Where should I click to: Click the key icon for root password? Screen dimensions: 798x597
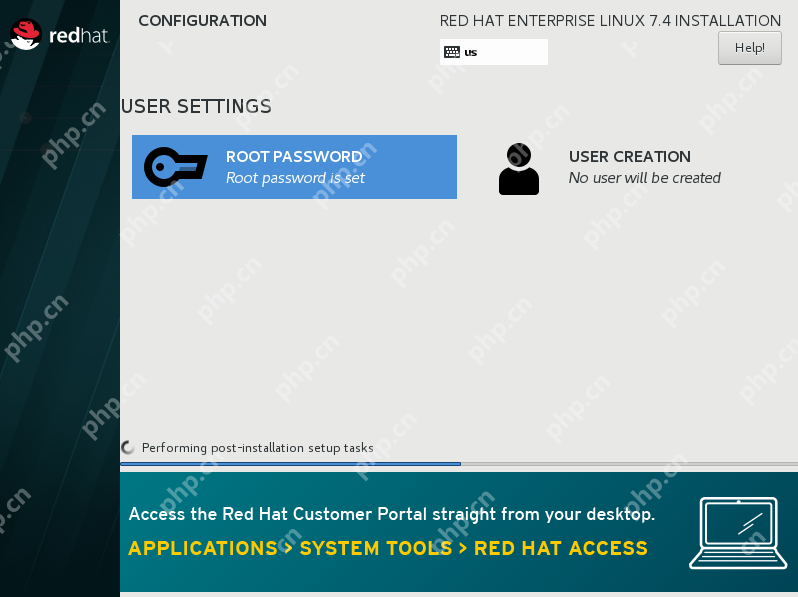coord(175,167)
